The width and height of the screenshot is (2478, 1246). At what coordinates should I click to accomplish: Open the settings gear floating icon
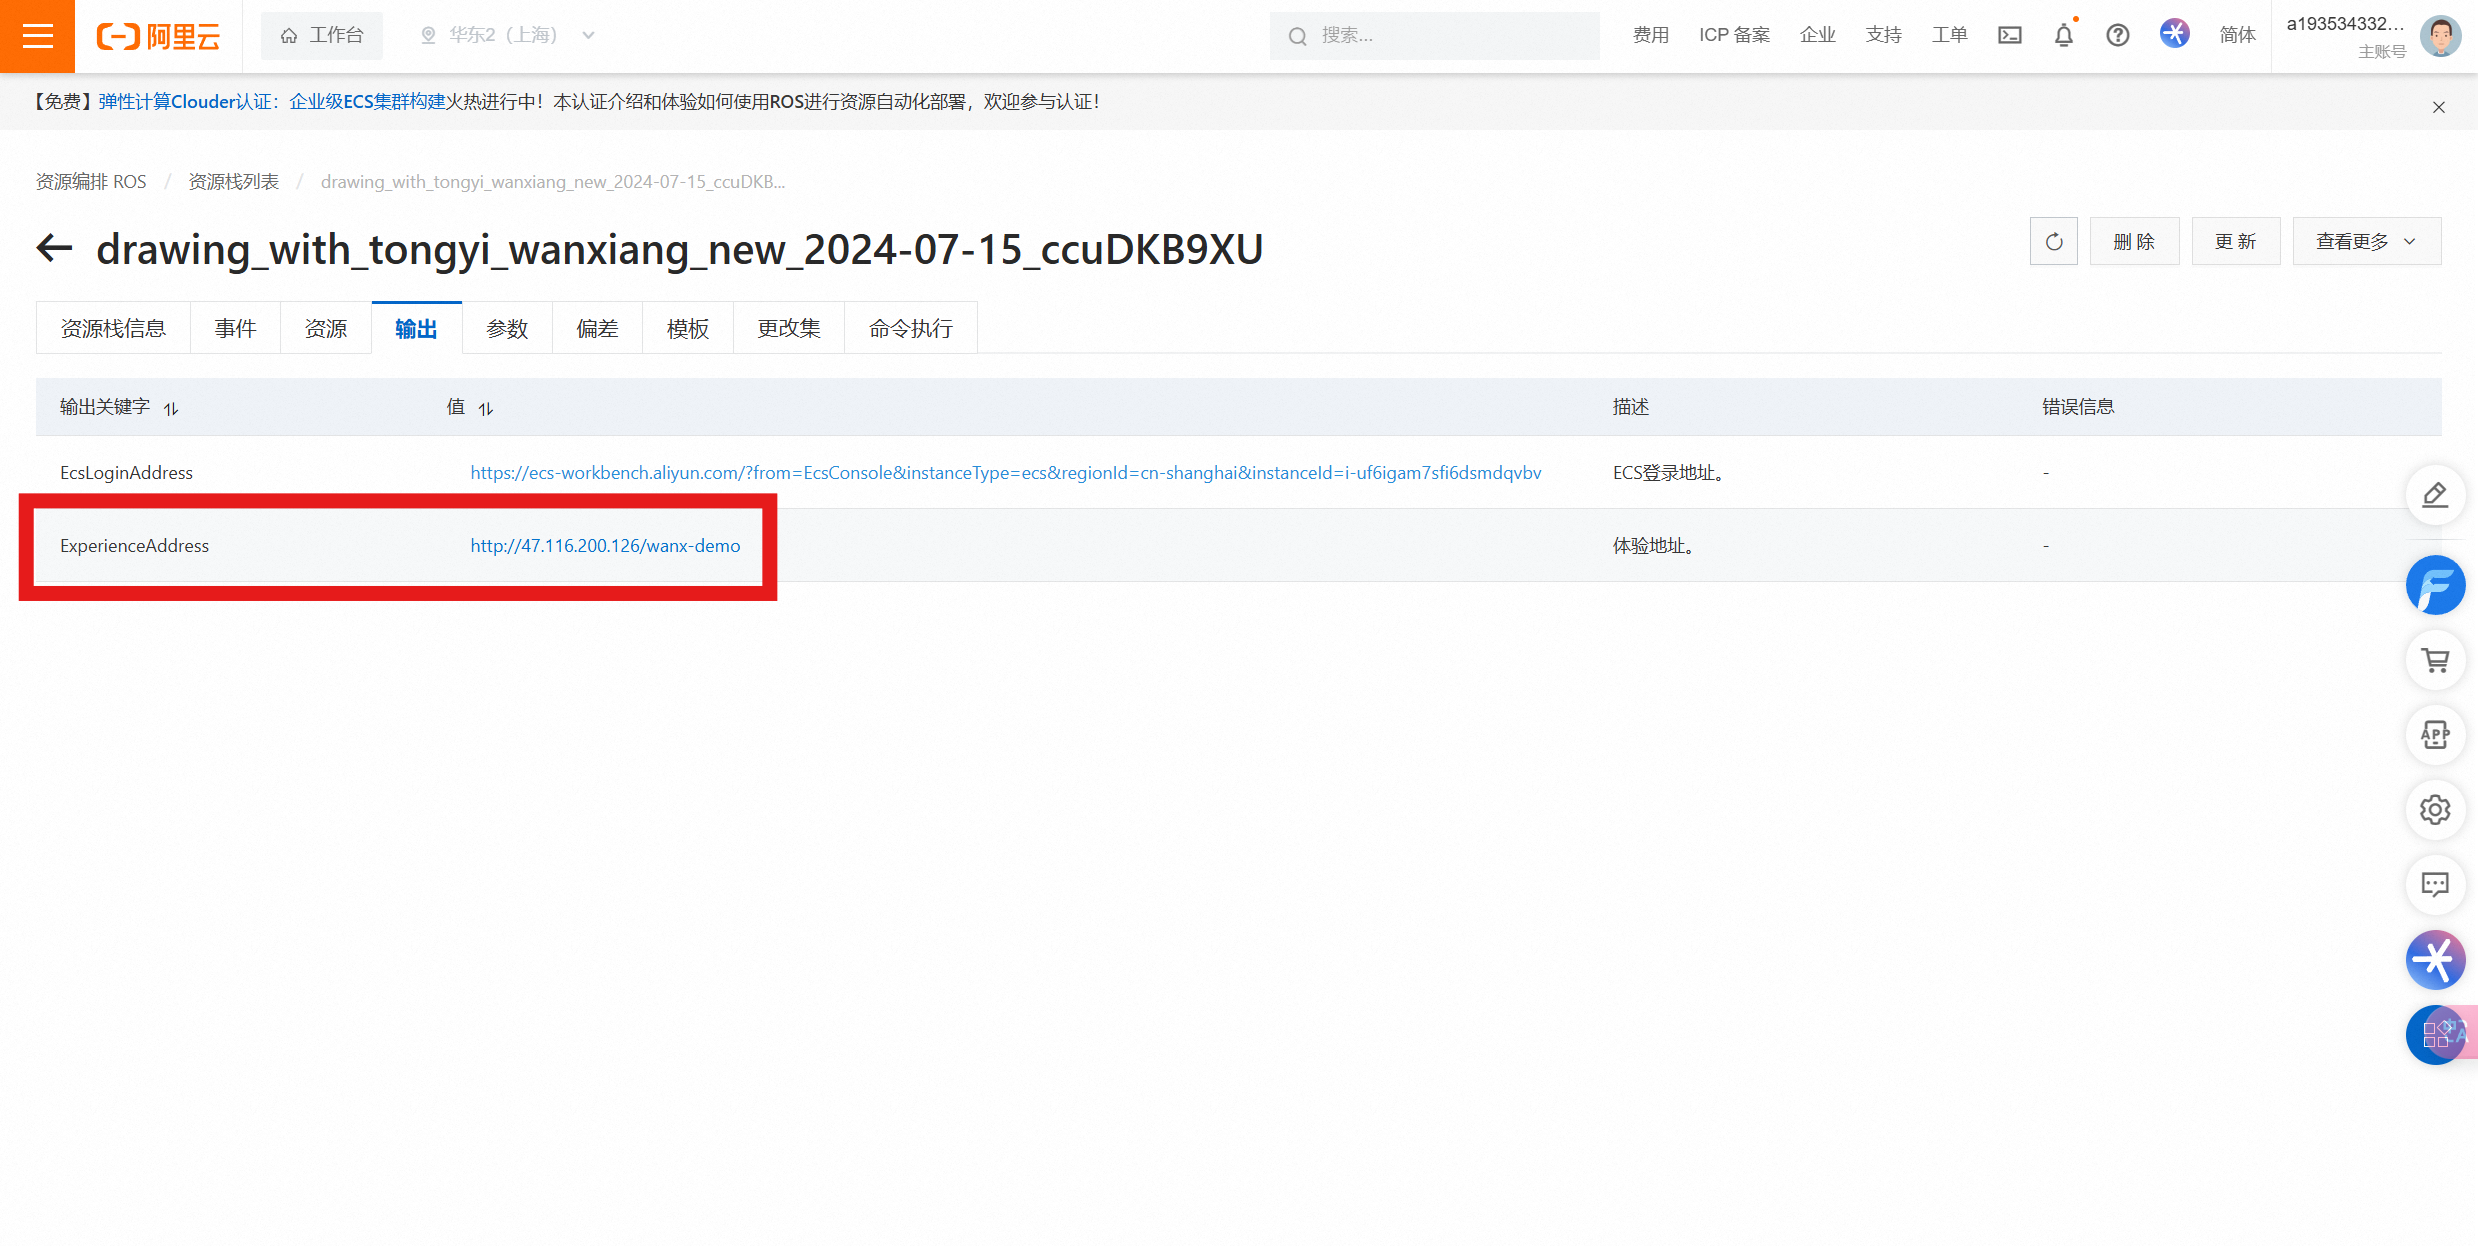2434,809
